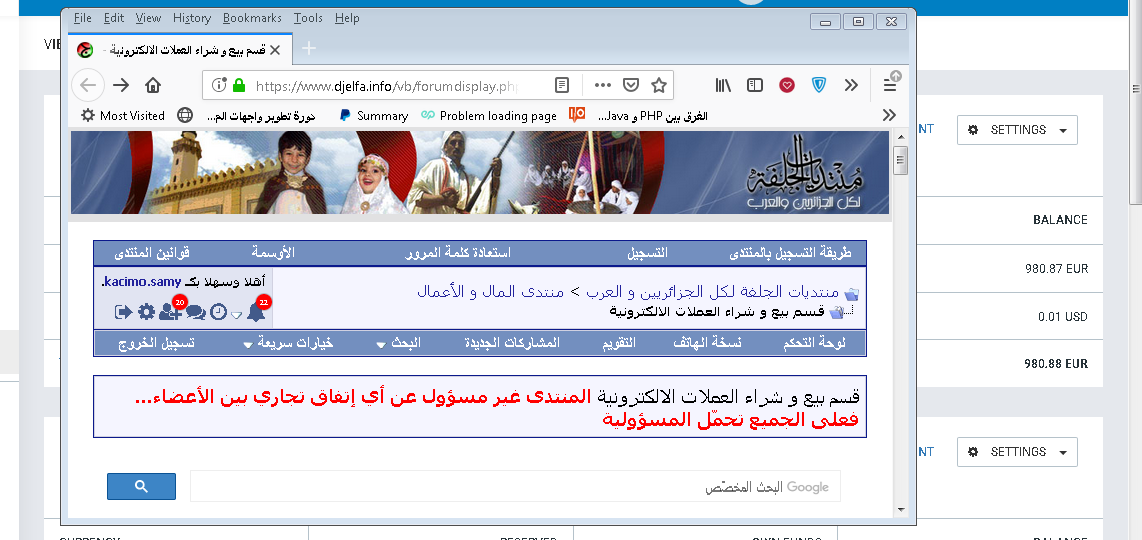Image resolution: width=1142 pixels, height=540 pixels.
Task: Open the new tab plus button
Action: 309,48
